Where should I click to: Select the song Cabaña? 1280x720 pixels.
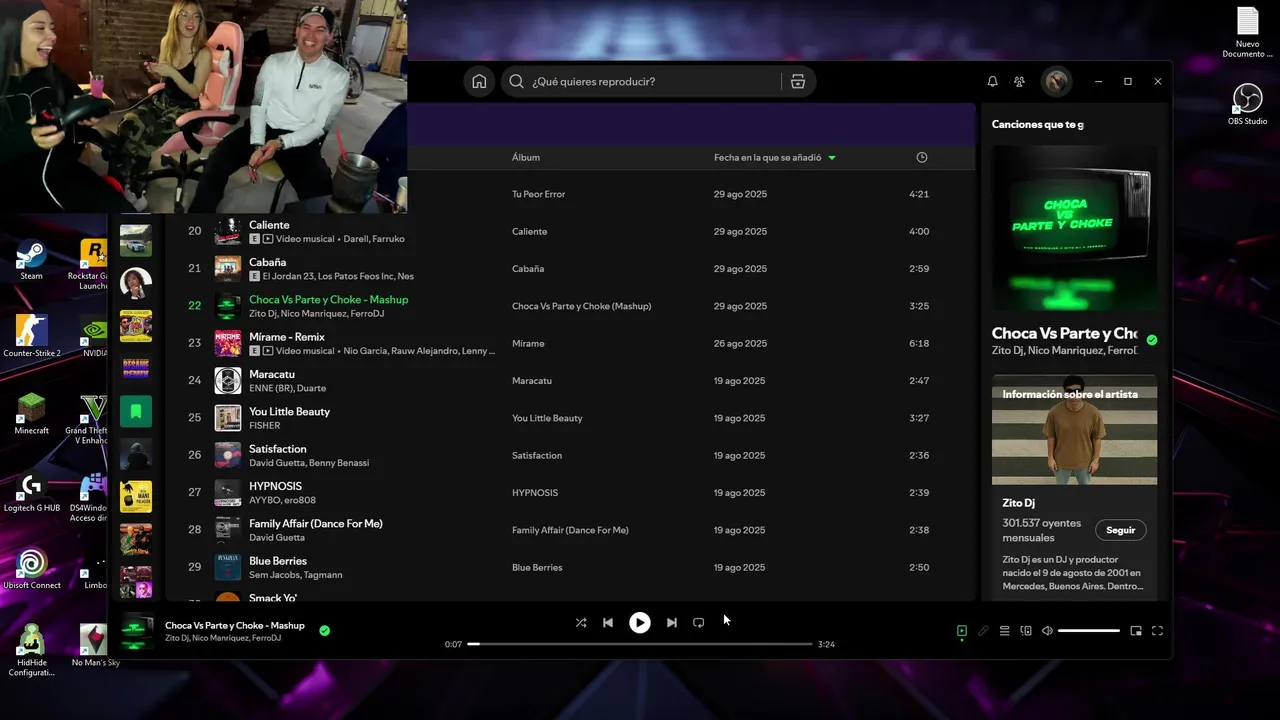coord(267,262)
